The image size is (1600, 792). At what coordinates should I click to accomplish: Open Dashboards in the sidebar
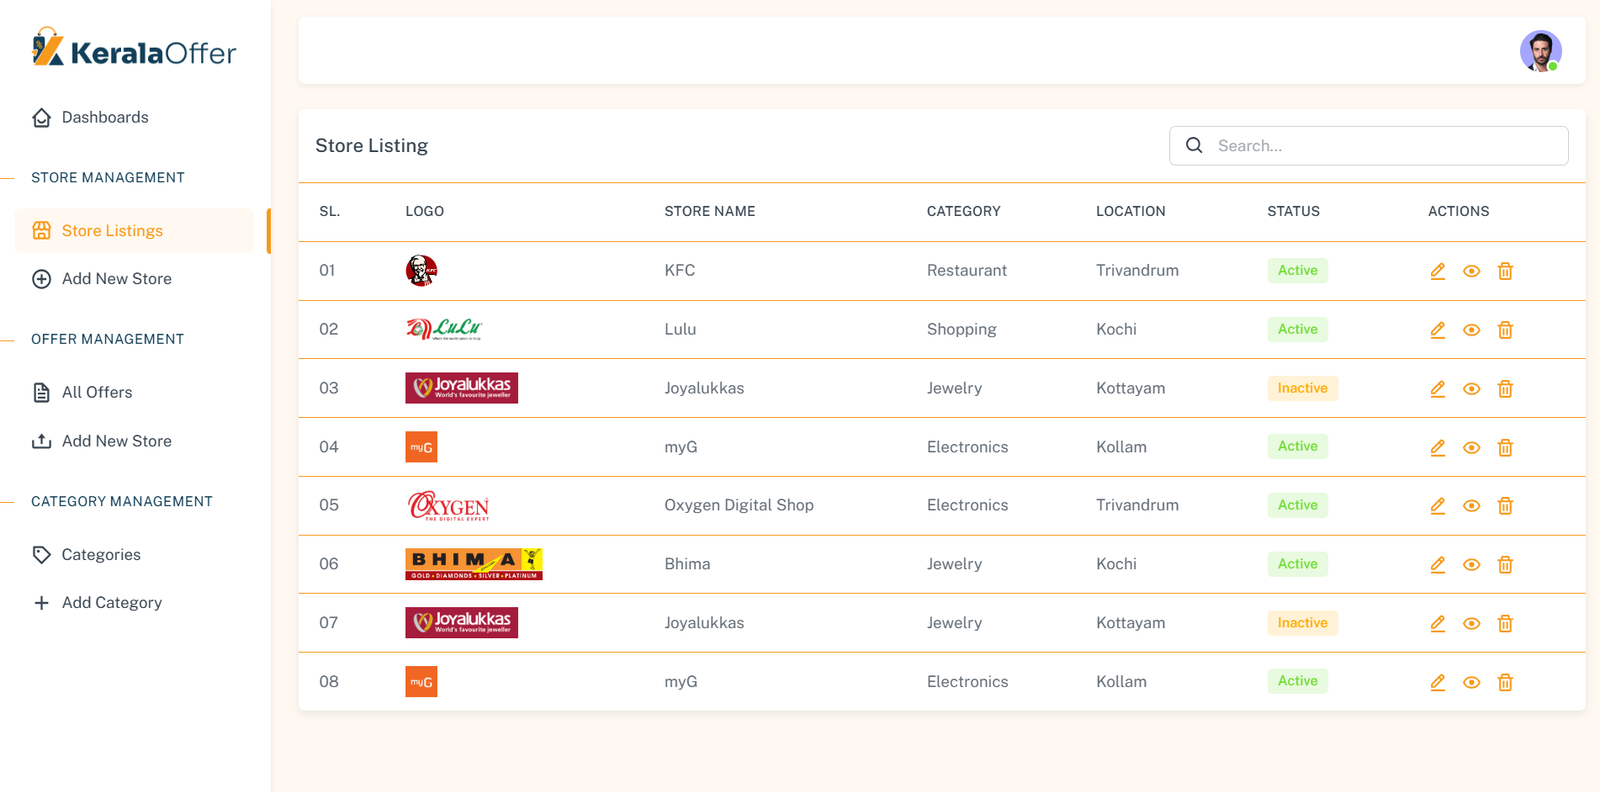click(x=104, y=117)
